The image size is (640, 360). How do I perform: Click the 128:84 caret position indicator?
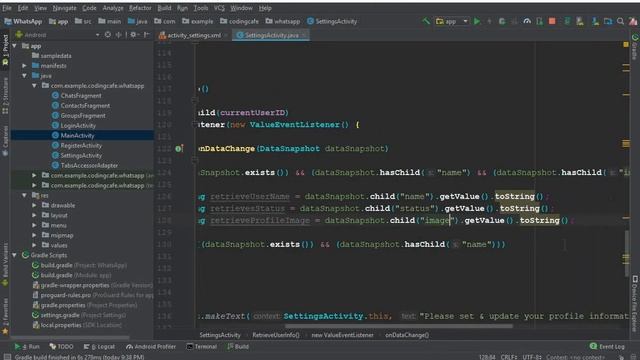point(487,357)
